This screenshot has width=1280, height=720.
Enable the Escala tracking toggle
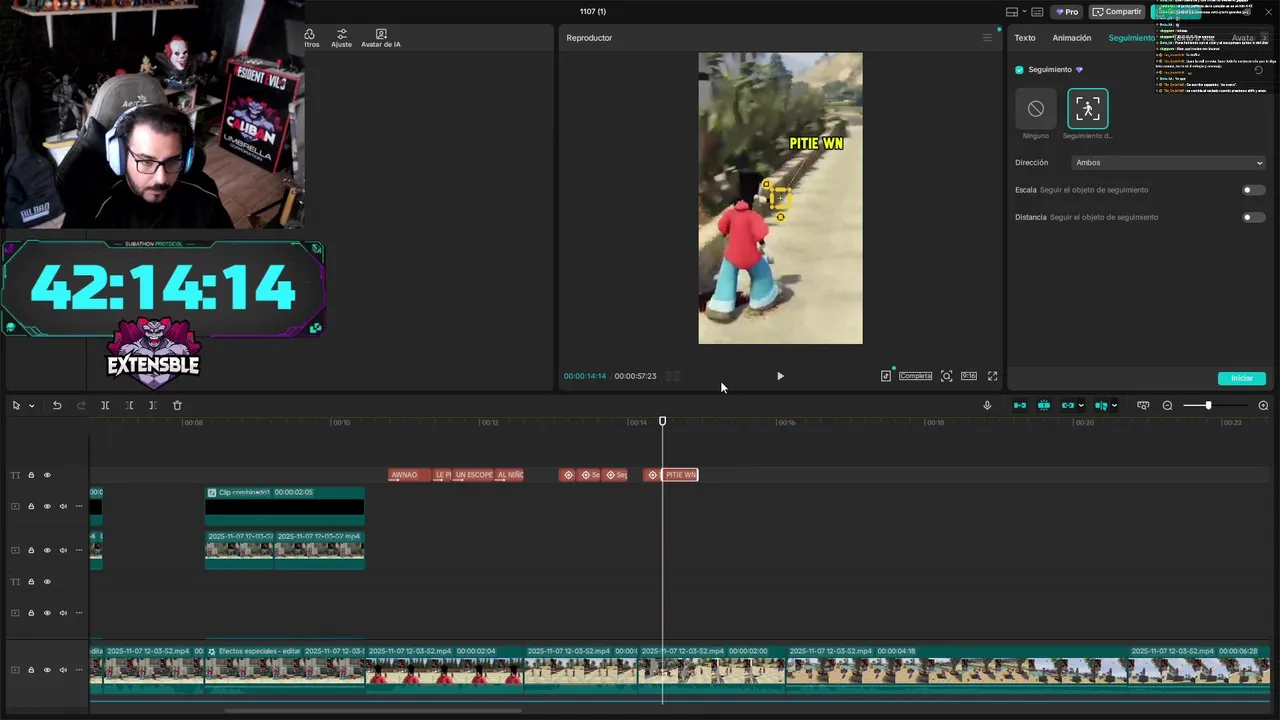1253,190
